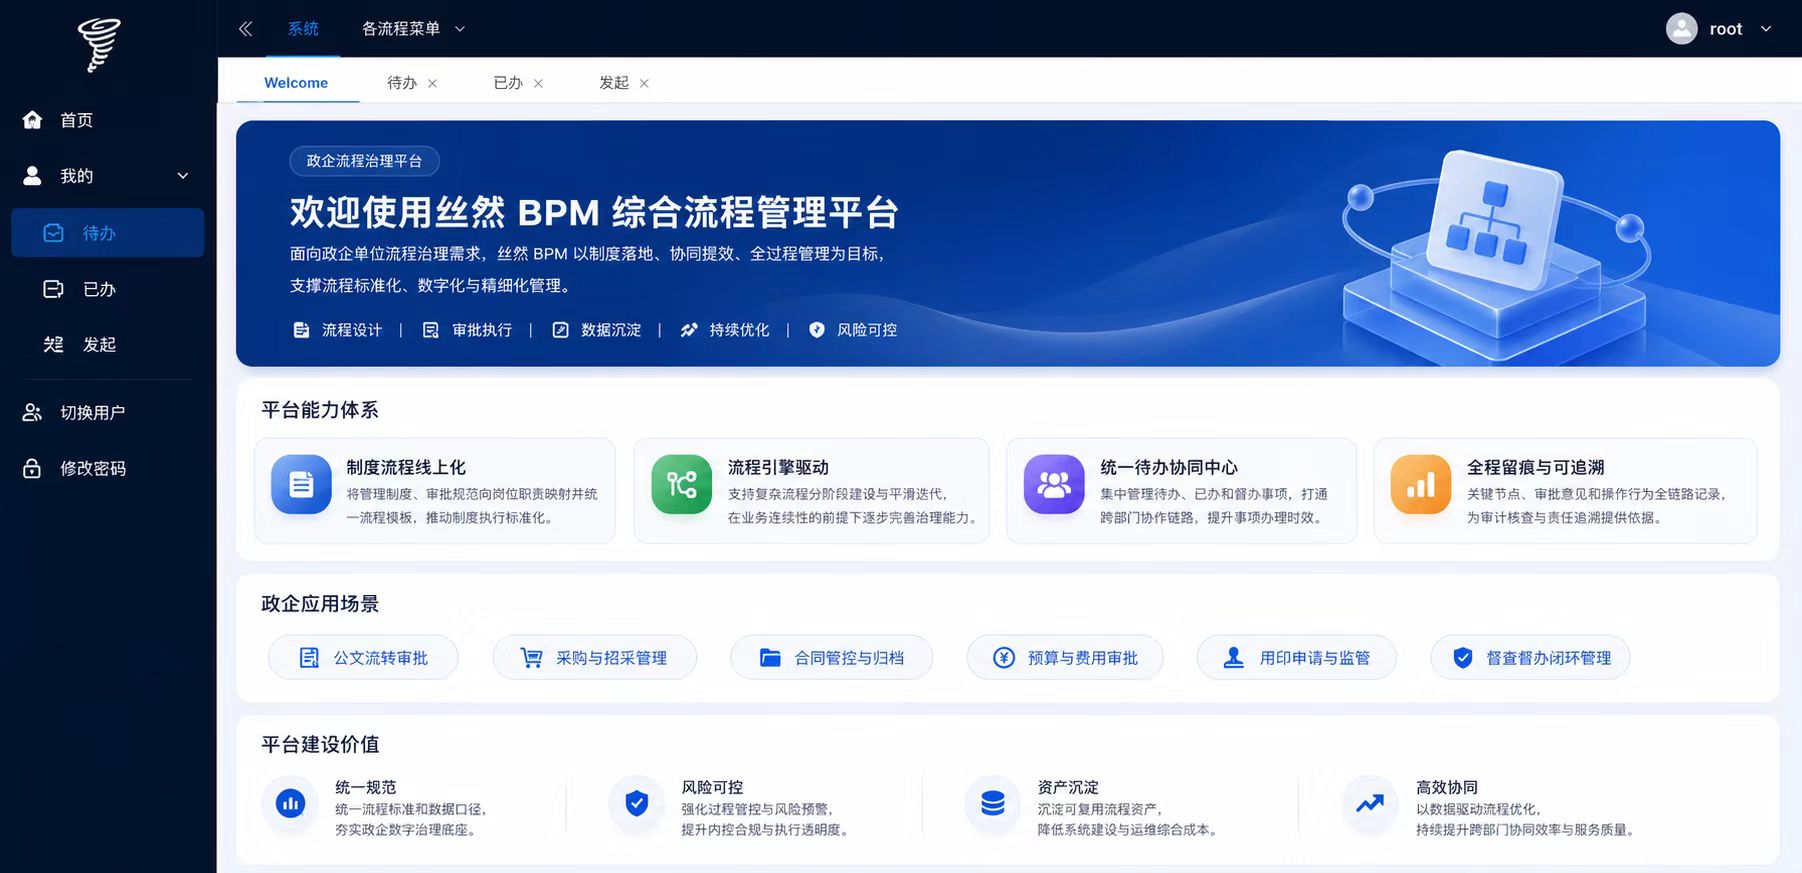Switch to the 已办 tab
Screen dimensions: 1802x873
508,83
